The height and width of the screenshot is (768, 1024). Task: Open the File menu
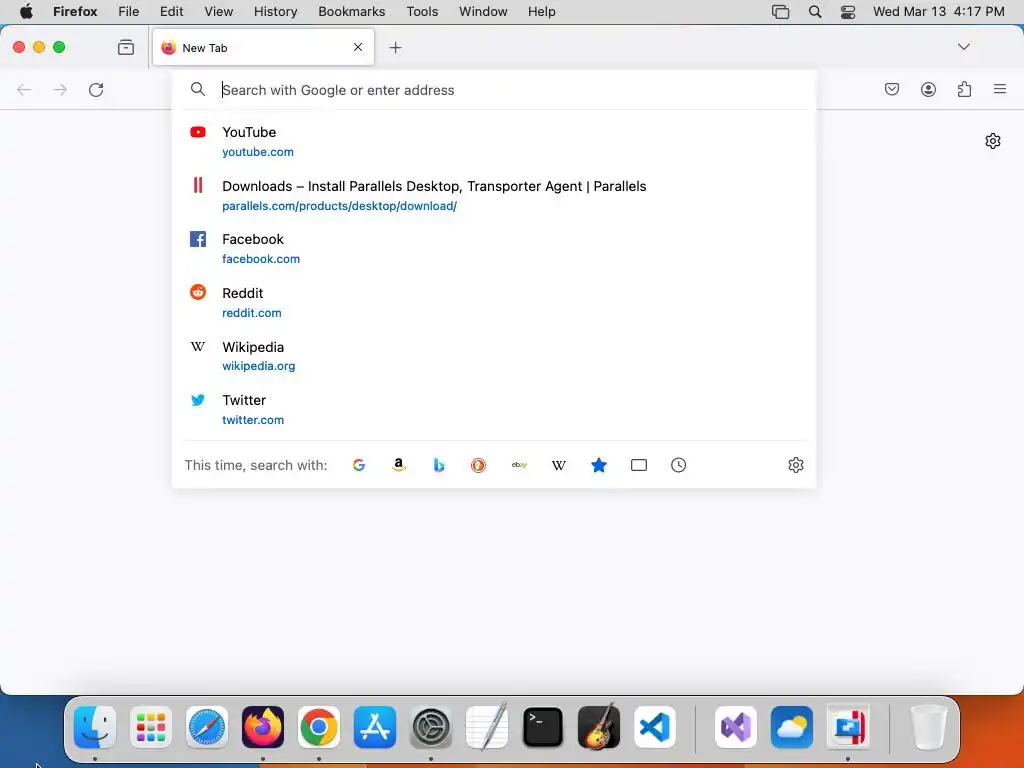(129, 11)
